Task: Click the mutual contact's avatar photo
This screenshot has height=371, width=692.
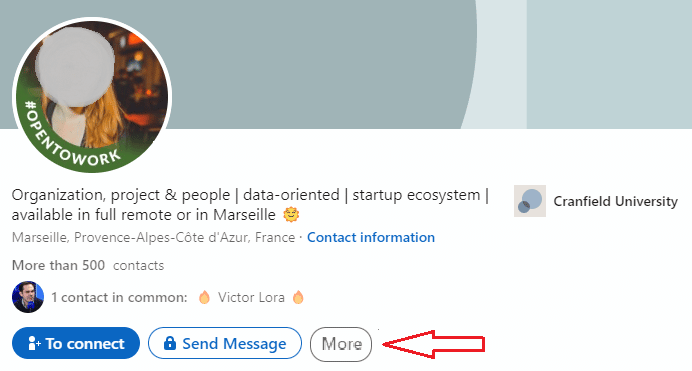Action: click(28, 297)
